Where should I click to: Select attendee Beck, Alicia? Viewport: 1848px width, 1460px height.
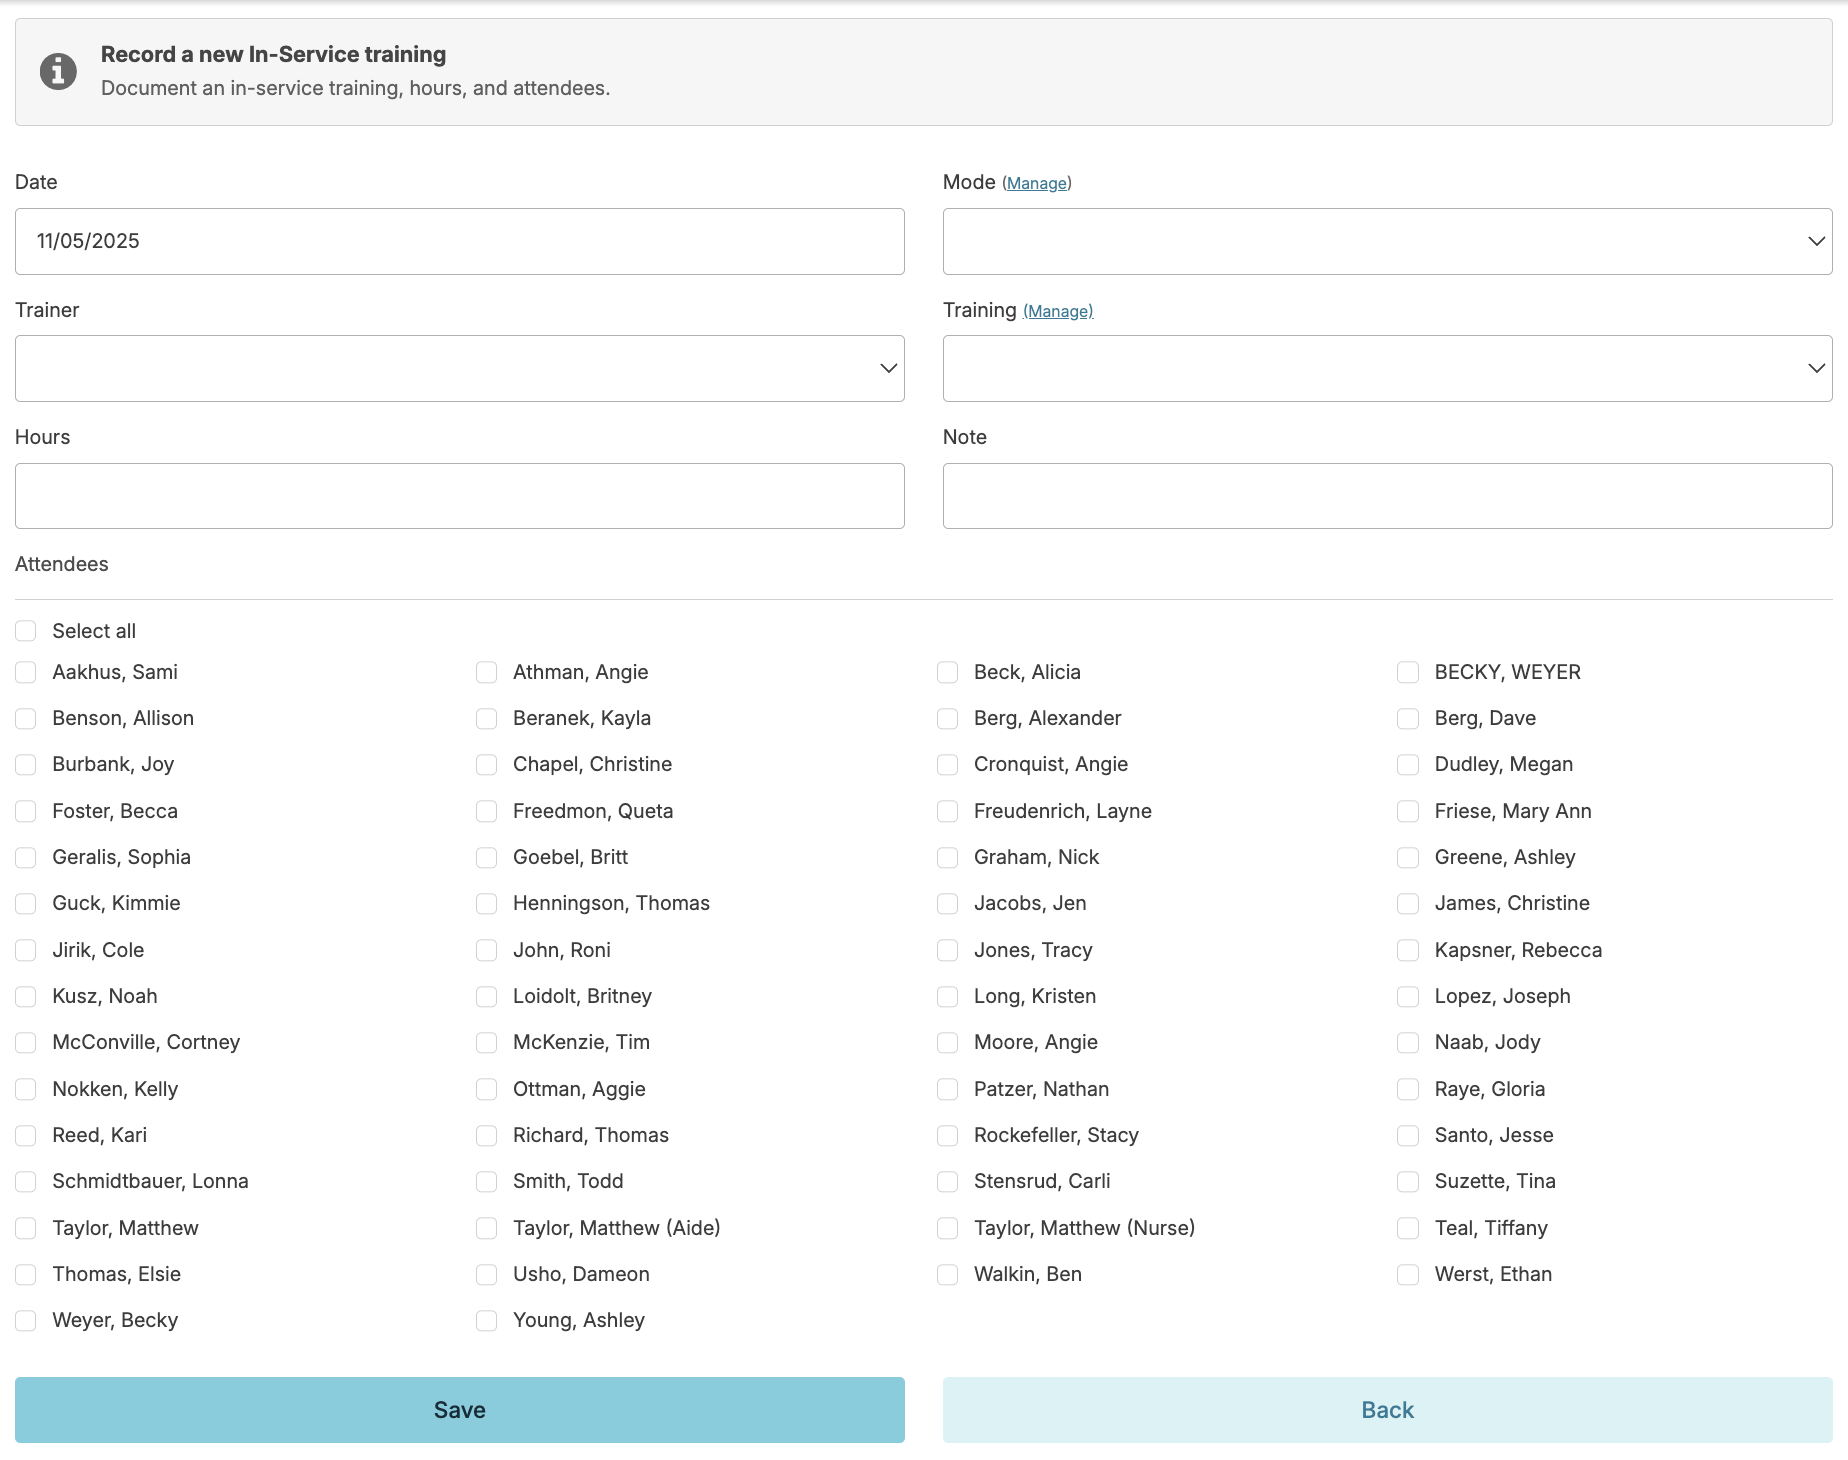tap(948, 672)
